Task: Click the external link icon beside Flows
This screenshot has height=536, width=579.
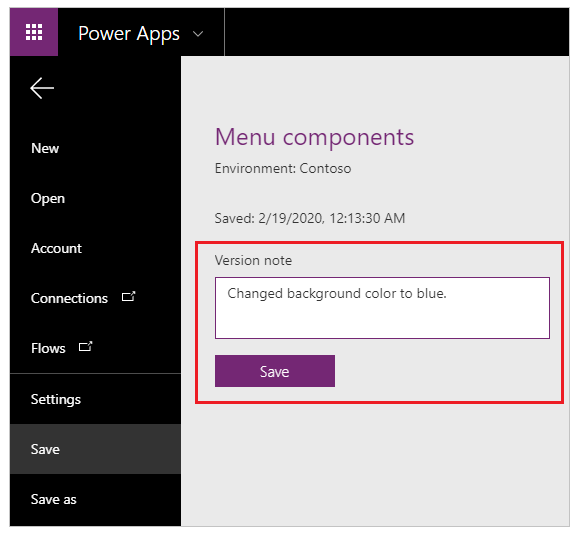Action: coord(86,347)
